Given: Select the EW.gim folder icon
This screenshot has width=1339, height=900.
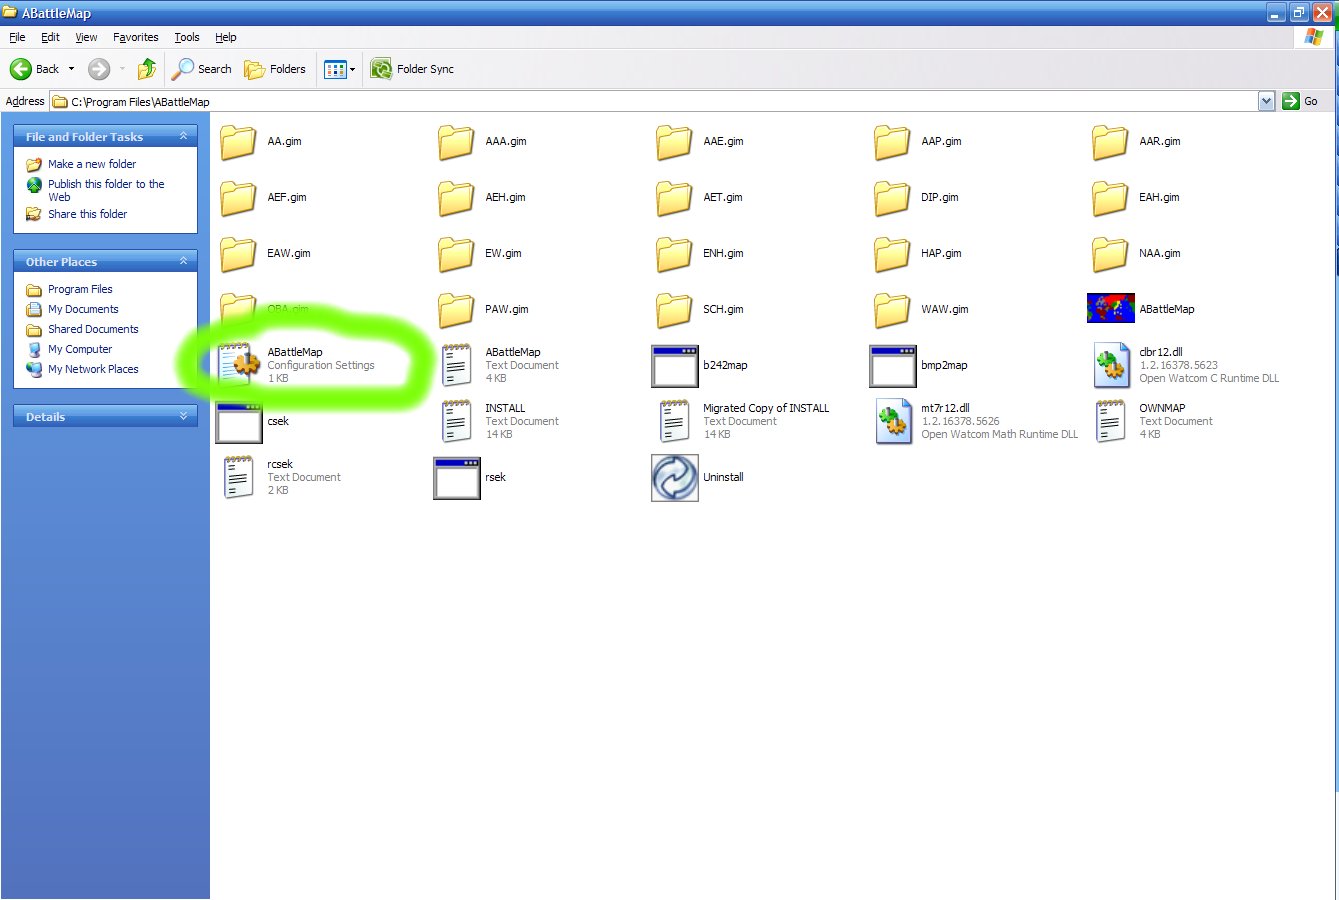Looking at the screenshot, I should pyautogui.click(x=456, y=254).
